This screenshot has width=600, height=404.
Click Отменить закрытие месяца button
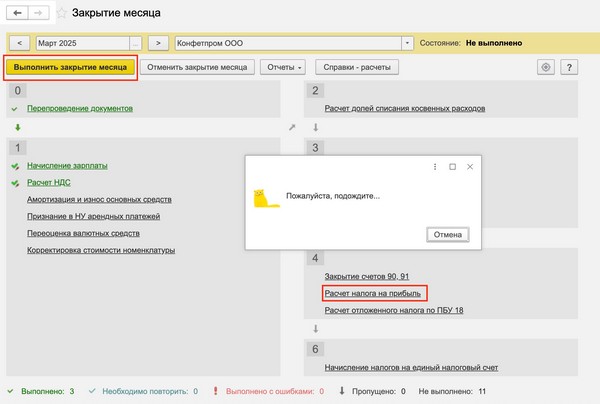coord(196,67)
